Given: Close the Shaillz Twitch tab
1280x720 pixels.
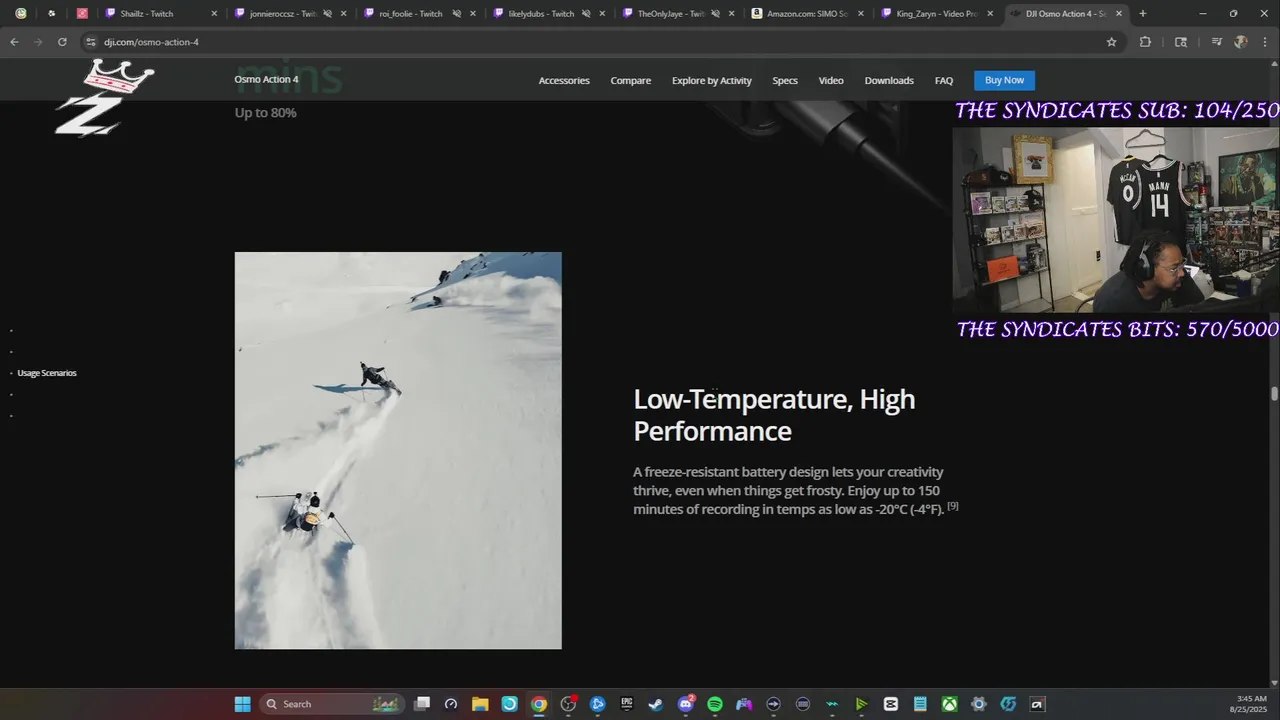Looking at the screenshot, I should 214,14.
